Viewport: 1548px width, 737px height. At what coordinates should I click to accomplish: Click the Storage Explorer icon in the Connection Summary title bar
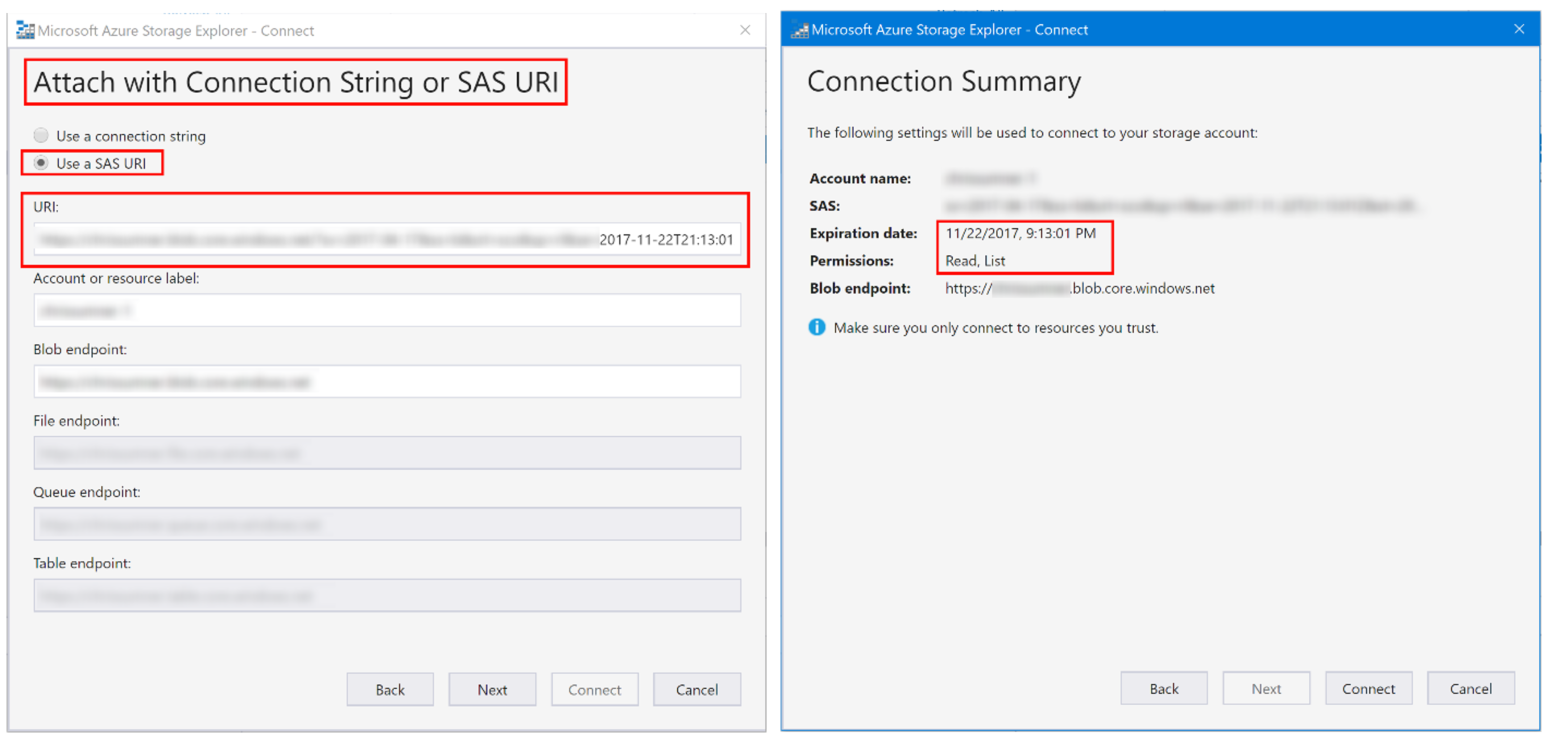(799, 29)
